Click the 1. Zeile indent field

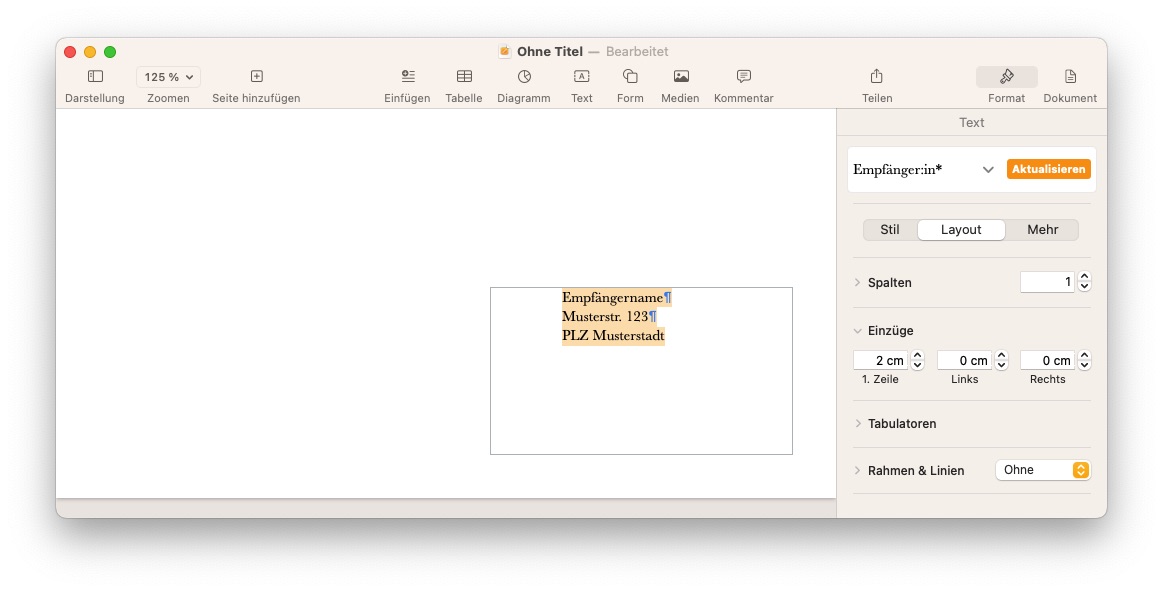880,361
